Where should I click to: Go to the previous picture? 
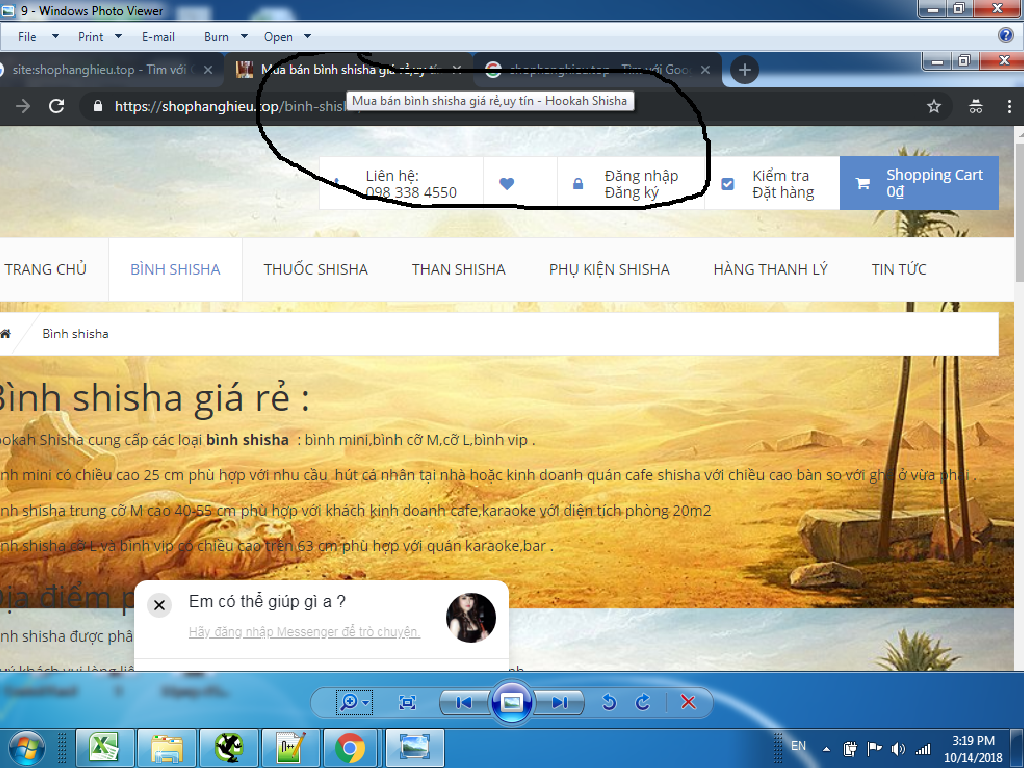[x=464, y=703]
